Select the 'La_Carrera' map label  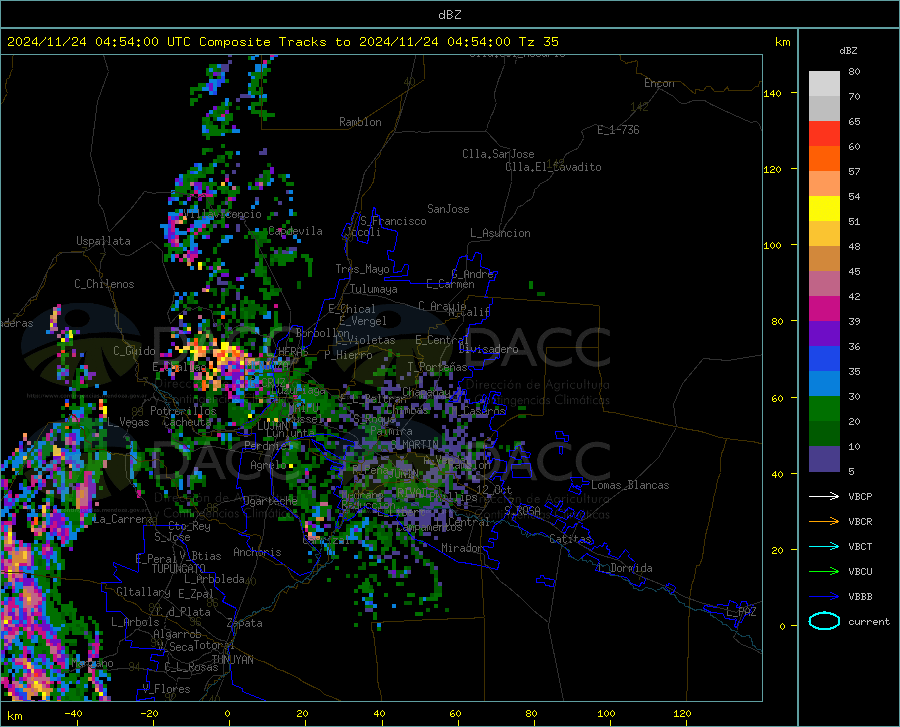coord(123,519)
